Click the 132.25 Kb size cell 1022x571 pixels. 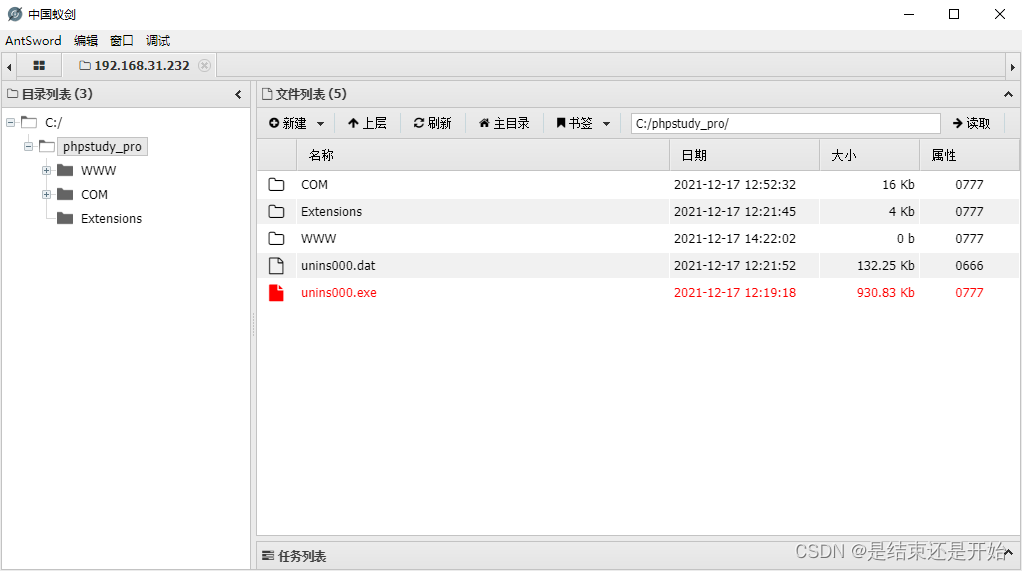[x=885, y=265]
